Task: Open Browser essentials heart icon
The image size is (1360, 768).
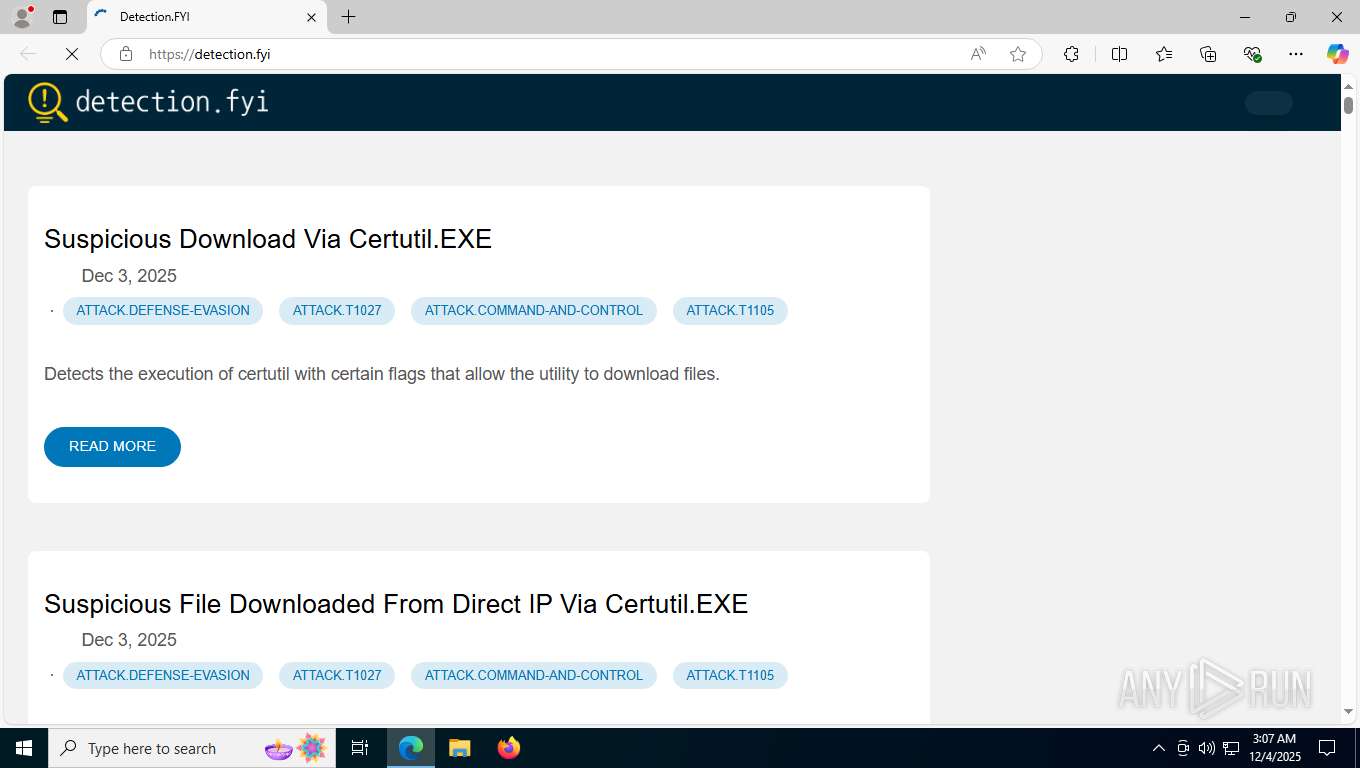Action: (x=1252, y=54)
